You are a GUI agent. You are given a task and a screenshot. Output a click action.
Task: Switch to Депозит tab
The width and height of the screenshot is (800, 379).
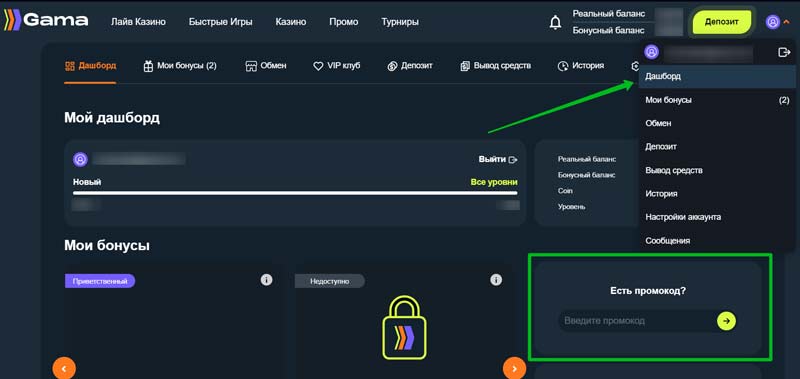tap(410, 66)
